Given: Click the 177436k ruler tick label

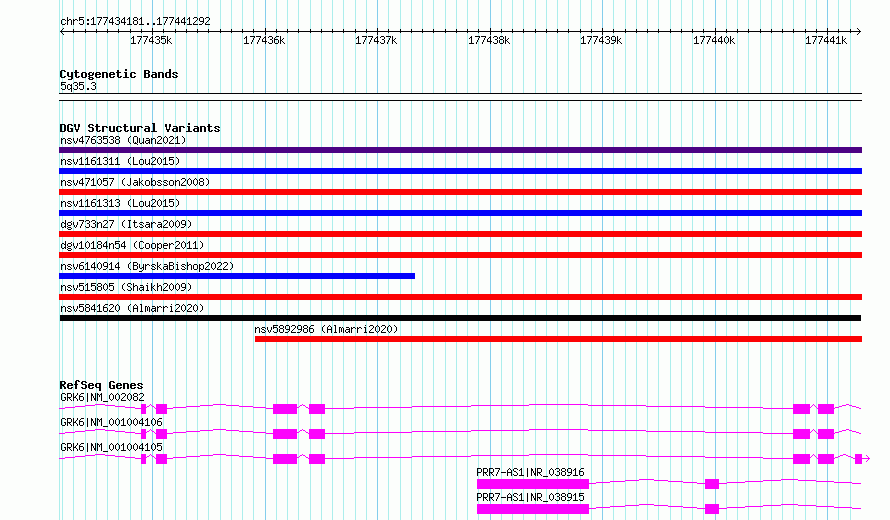Looking at the screenshot, I should [x=264, y=40].
